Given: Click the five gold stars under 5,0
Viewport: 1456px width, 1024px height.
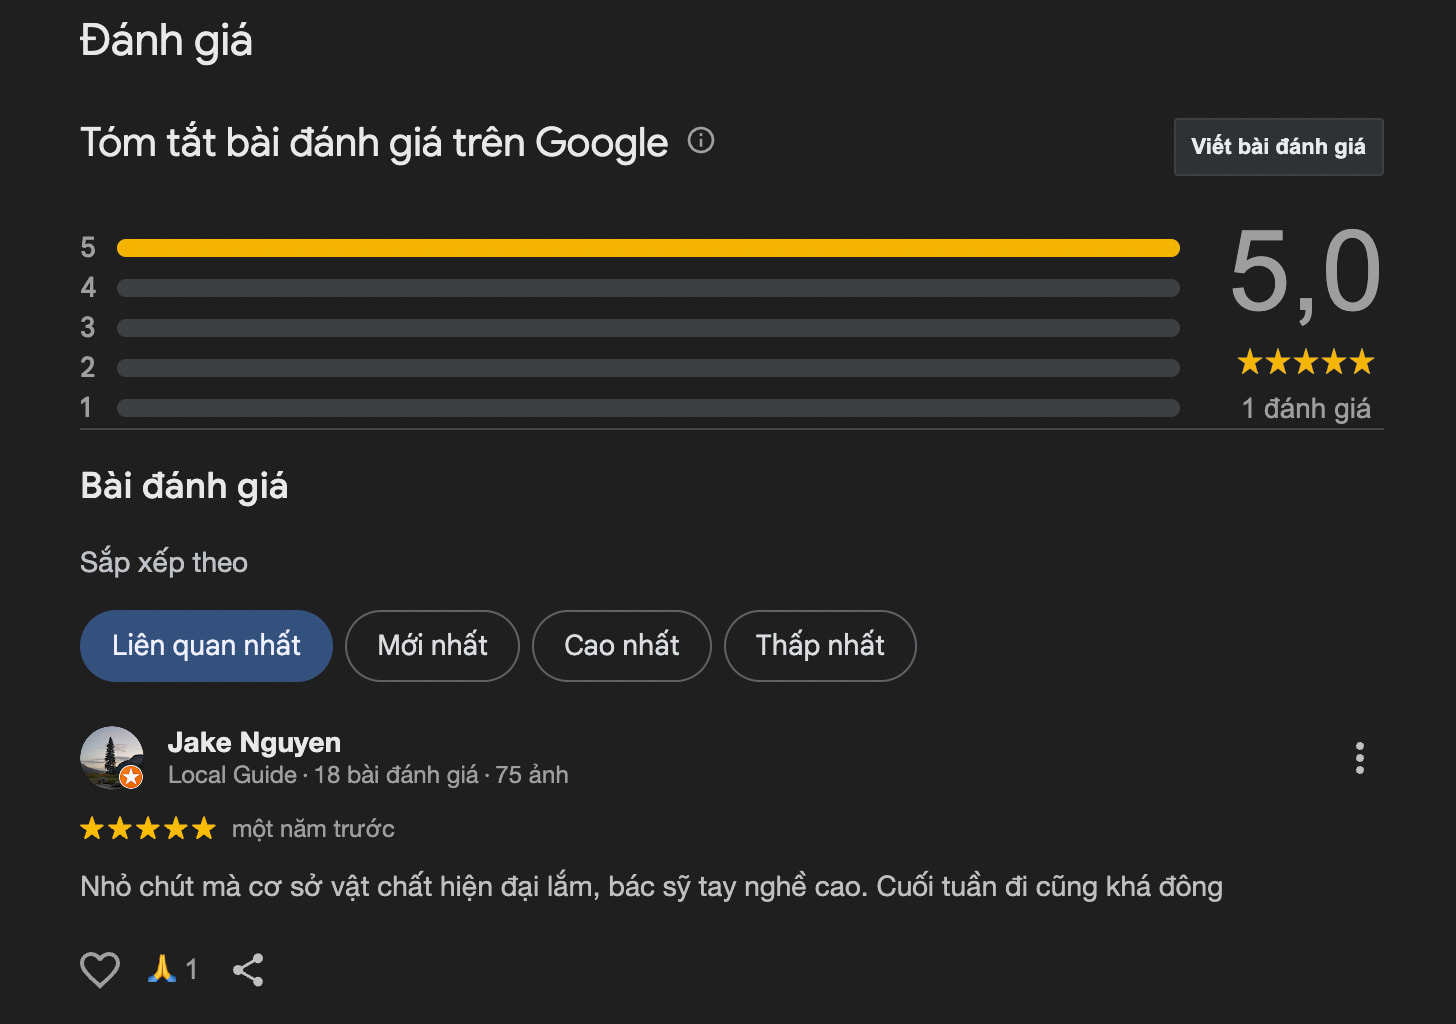Looking at the screenshot, I should pyautogui.click(x=1306, y=362).
